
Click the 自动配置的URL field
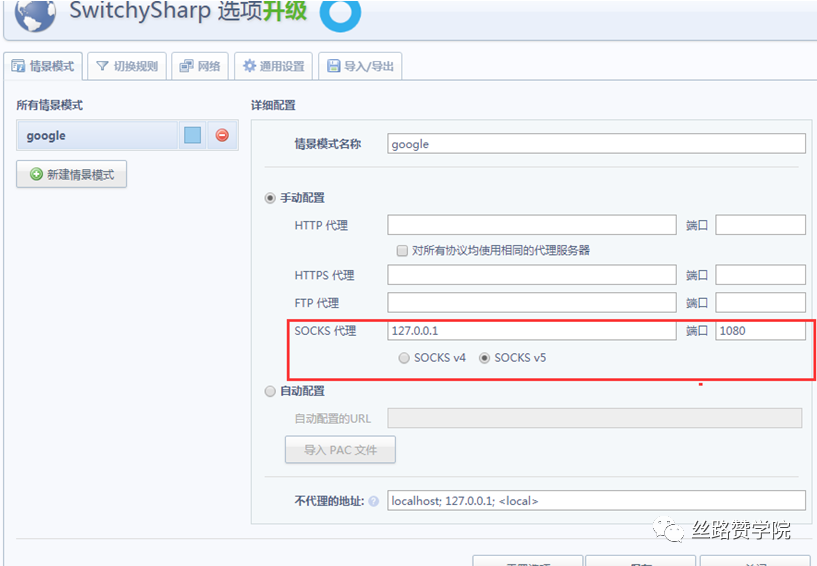coord(595,418)
